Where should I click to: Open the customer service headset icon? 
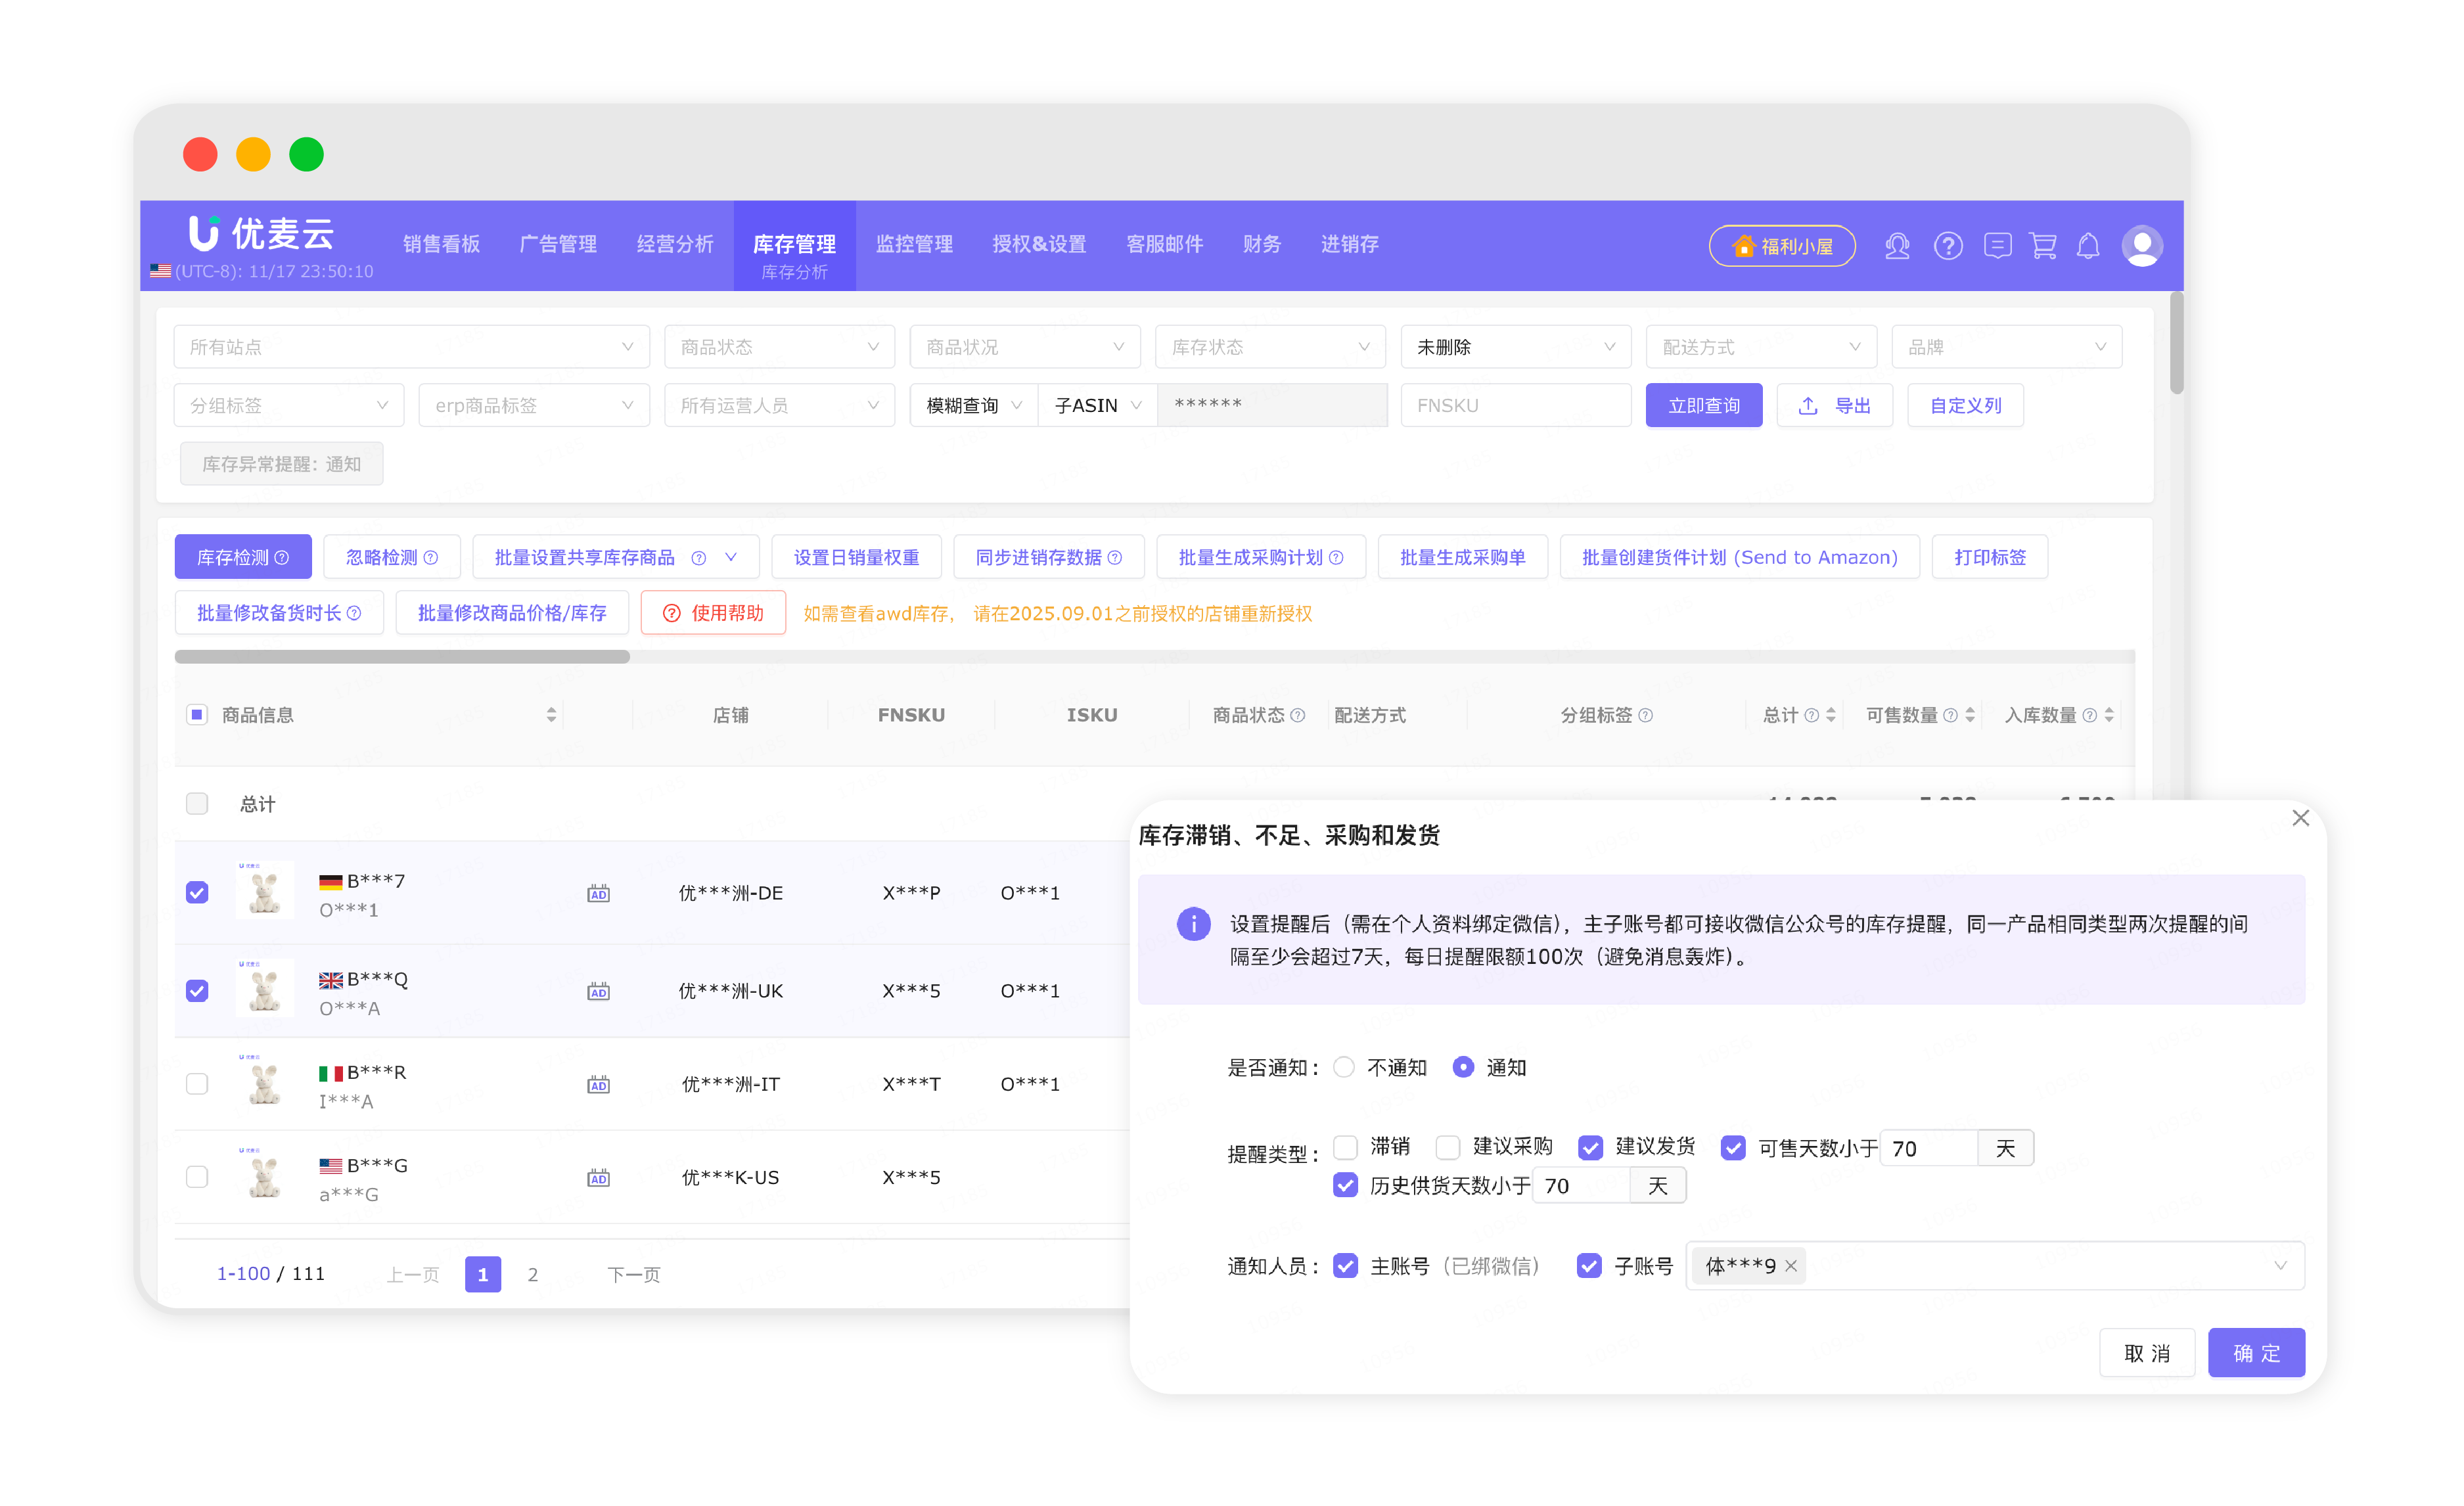[1897, 246]
